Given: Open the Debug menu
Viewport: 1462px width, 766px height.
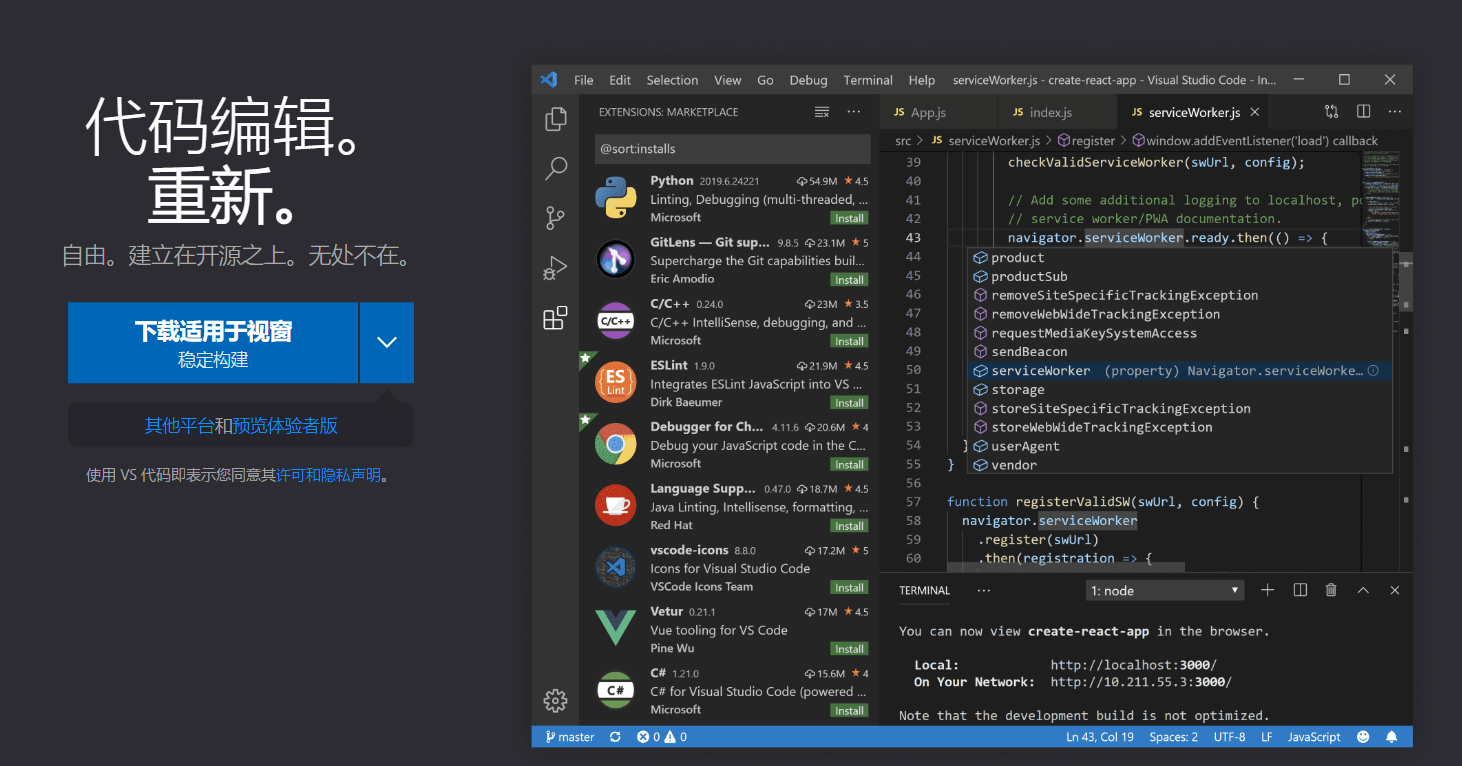Looking at the screenshot, I should tap(808, 80).
